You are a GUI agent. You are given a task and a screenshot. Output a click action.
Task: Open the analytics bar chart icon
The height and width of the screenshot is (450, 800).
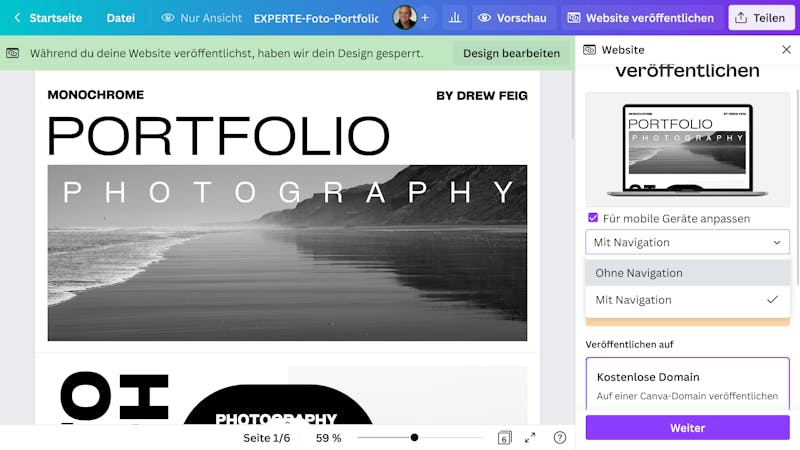[x=455, y=18]
